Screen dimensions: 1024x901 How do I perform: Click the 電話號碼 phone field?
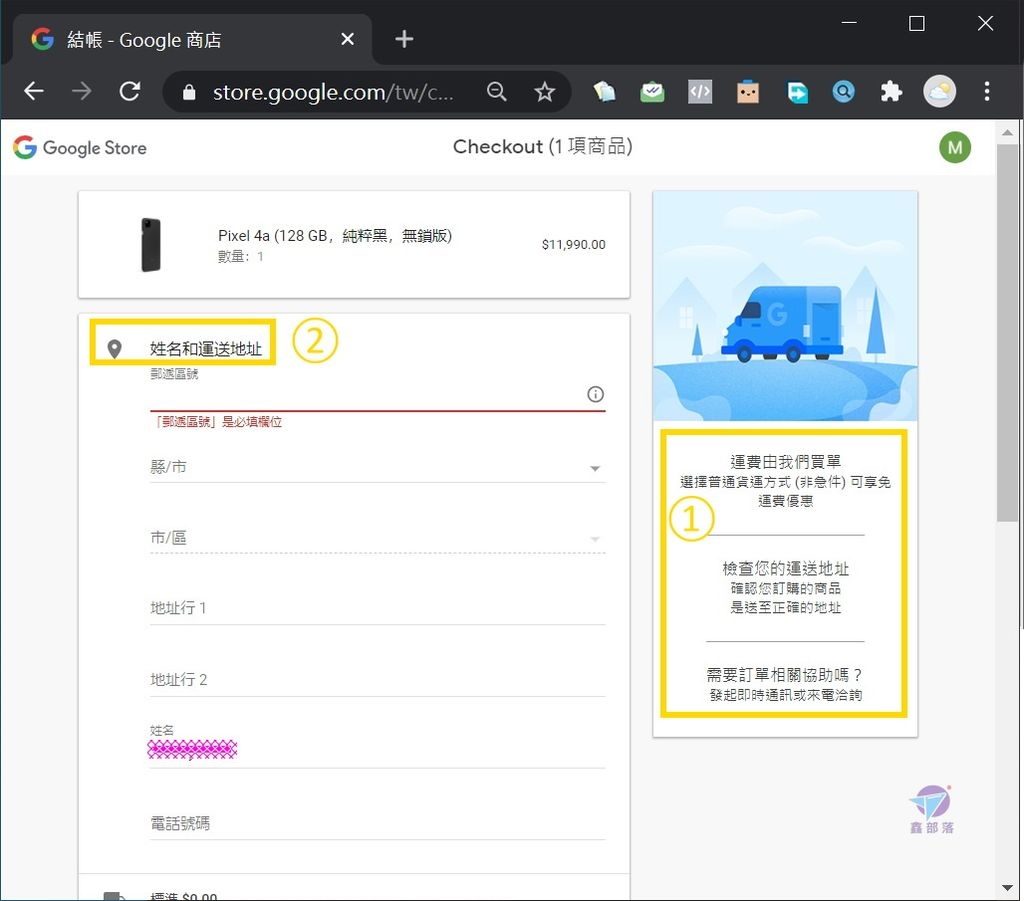coord(377,824)
